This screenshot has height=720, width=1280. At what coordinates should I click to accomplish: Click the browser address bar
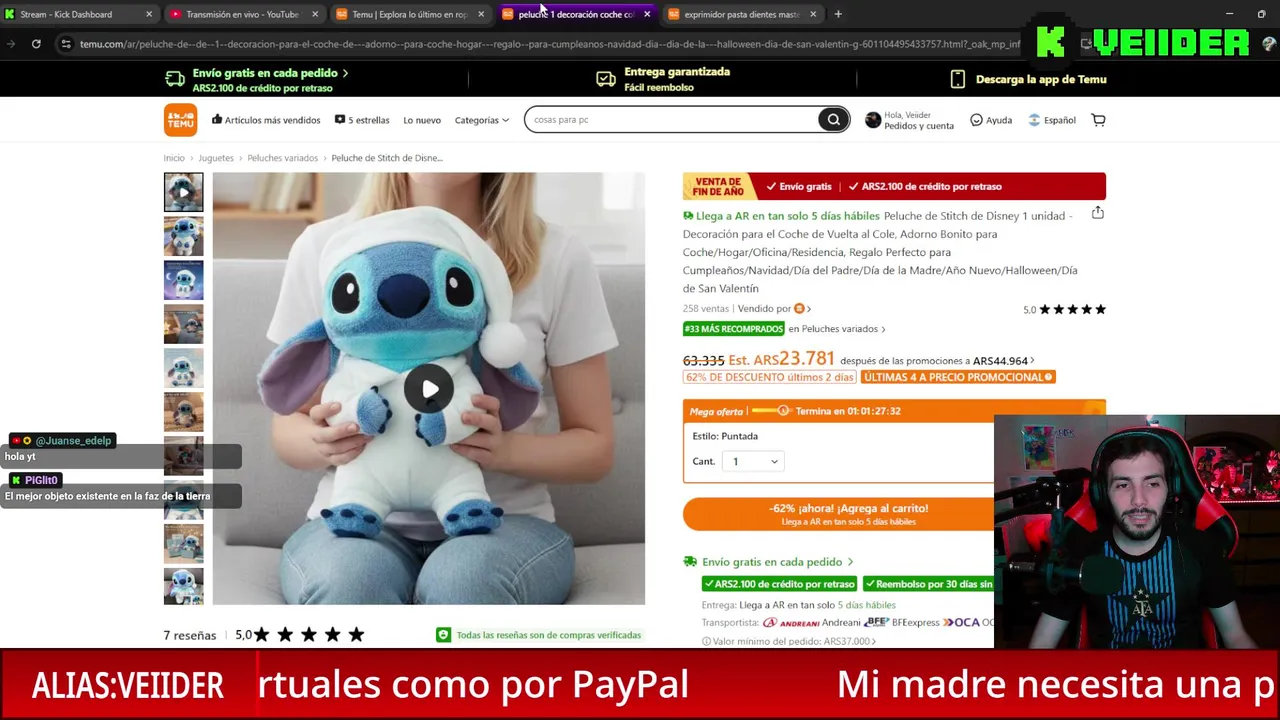pos(548,44)
